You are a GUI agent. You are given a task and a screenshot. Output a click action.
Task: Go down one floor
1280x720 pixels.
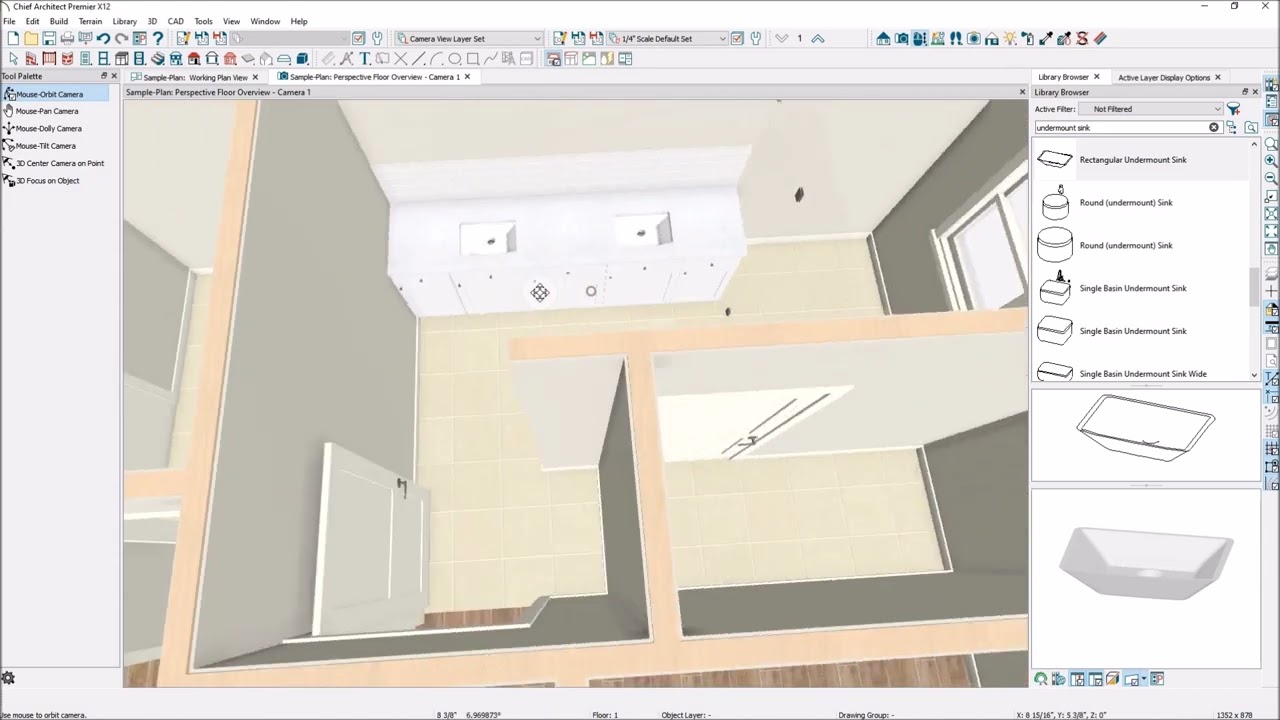(x=782, y=39)
